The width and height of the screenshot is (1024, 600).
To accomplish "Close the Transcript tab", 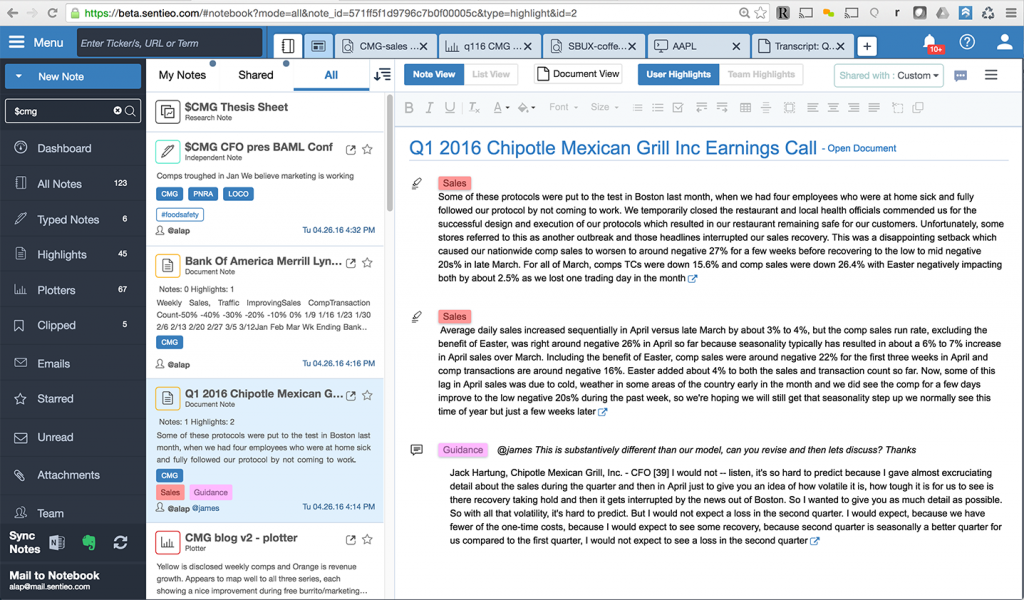I will point(840,46).
